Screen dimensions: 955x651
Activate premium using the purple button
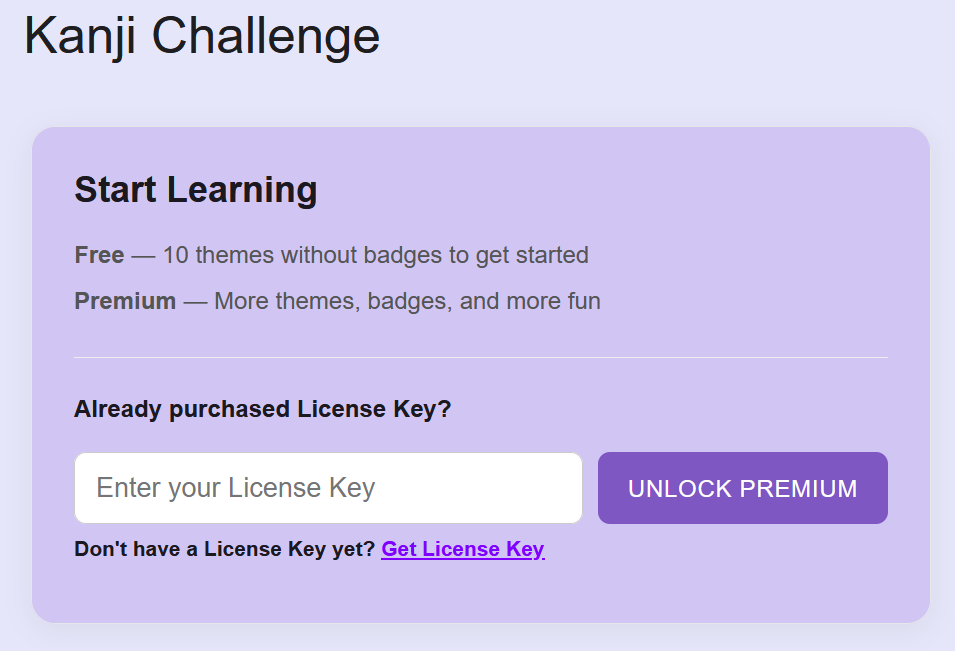(742, 488)
